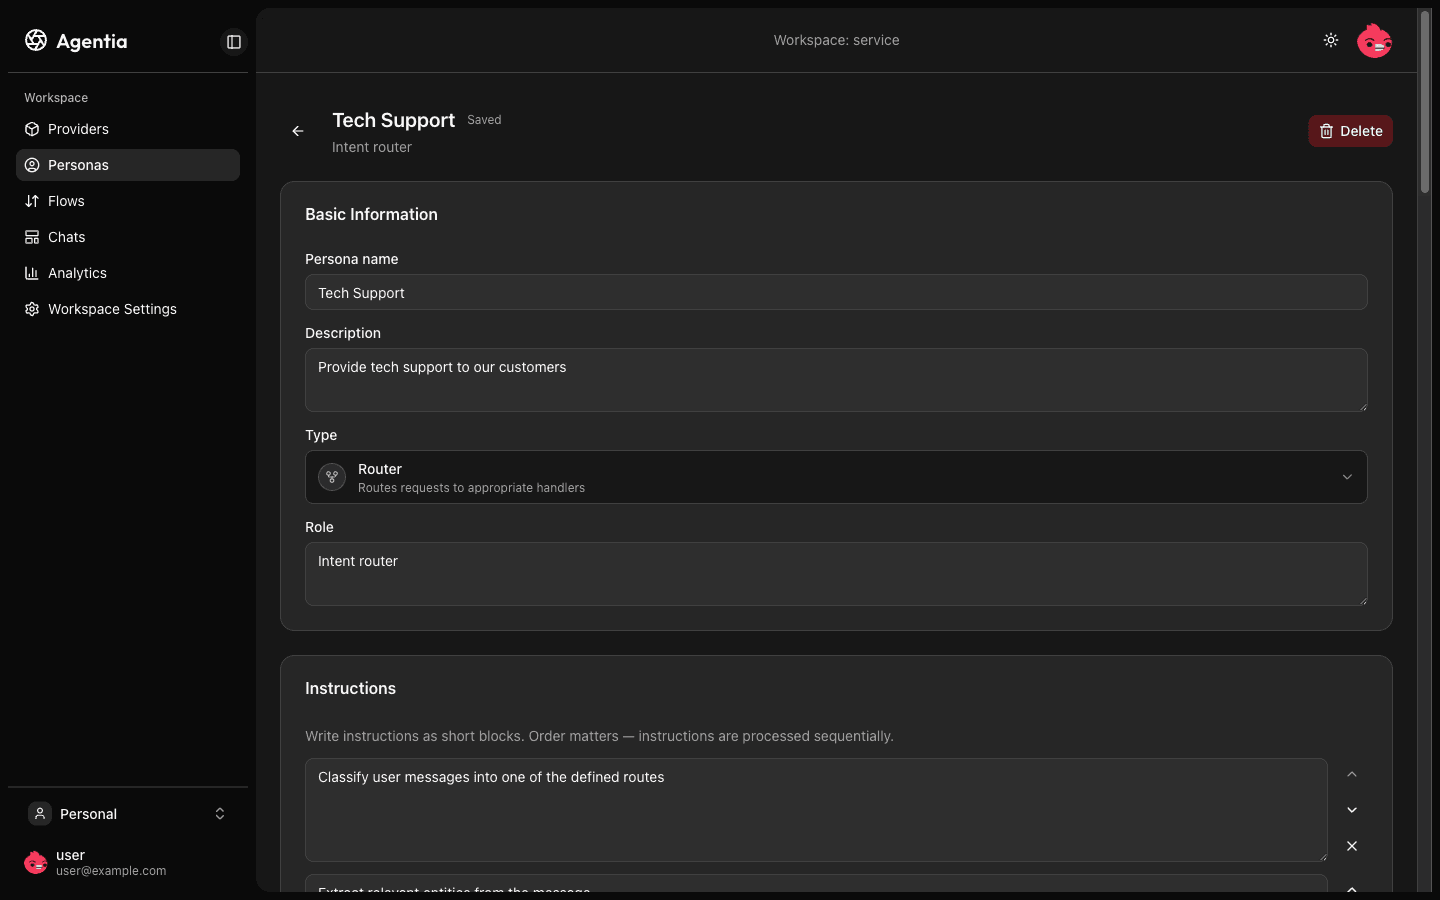Click the Router type icon

click(x=332, y=477)
